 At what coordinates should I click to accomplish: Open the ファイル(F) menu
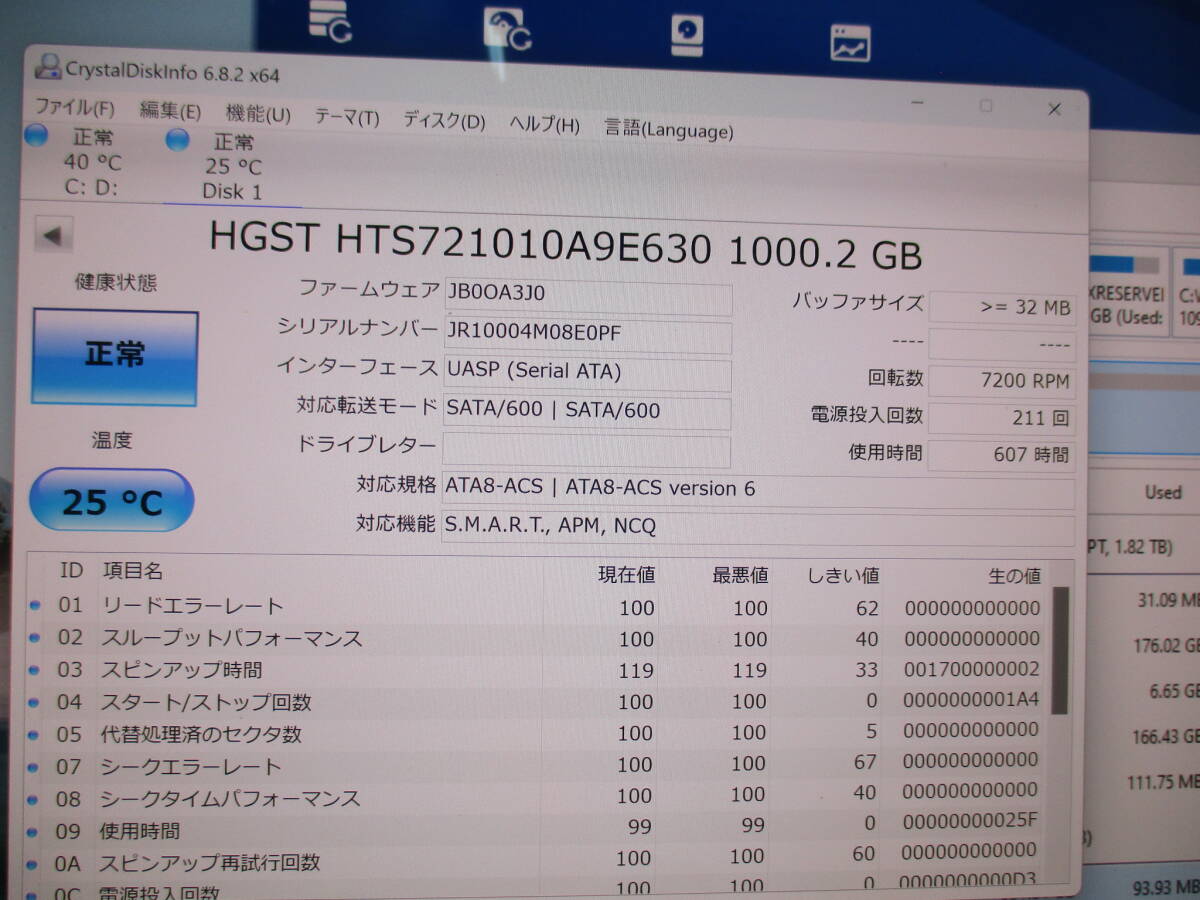[75, 107]
